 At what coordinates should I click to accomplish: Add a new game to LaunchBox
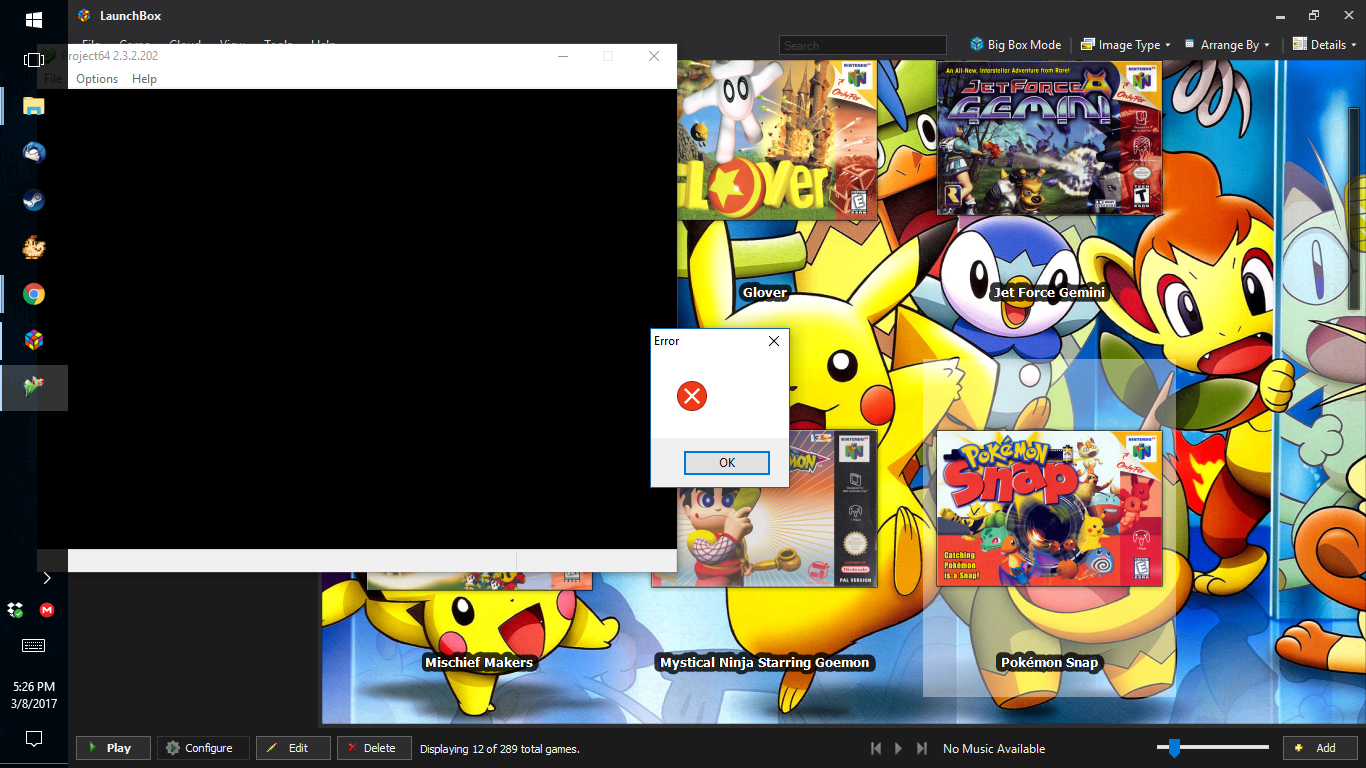(x=1320, y=748)
